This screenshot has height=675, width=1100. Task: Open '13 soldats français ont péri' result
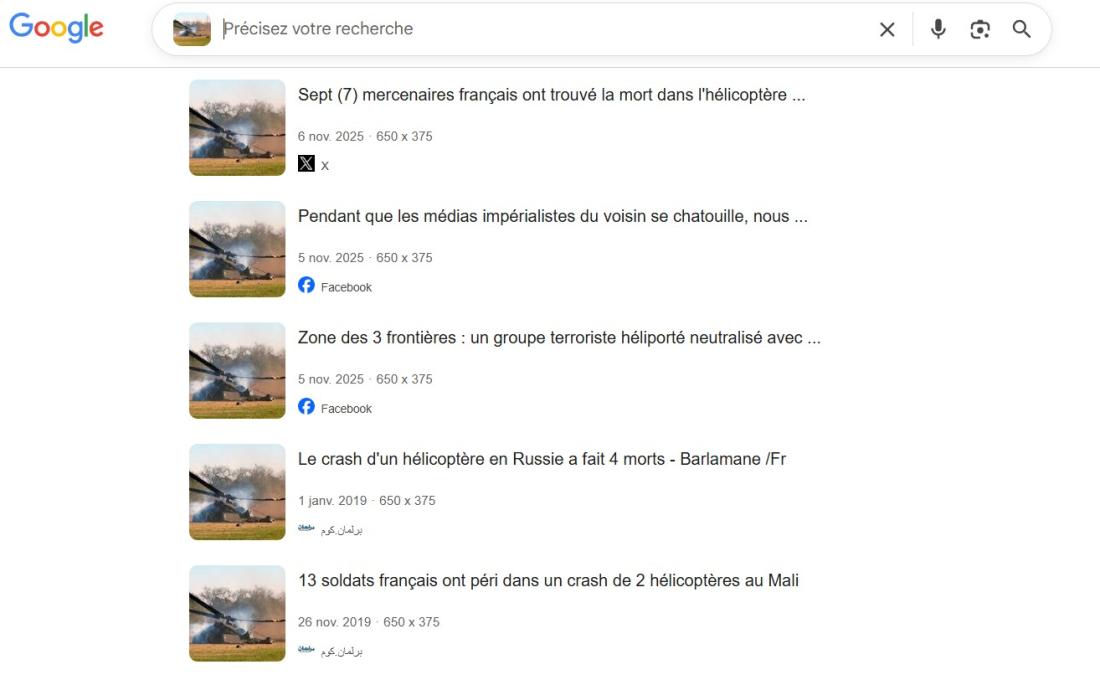coord(548,580)
